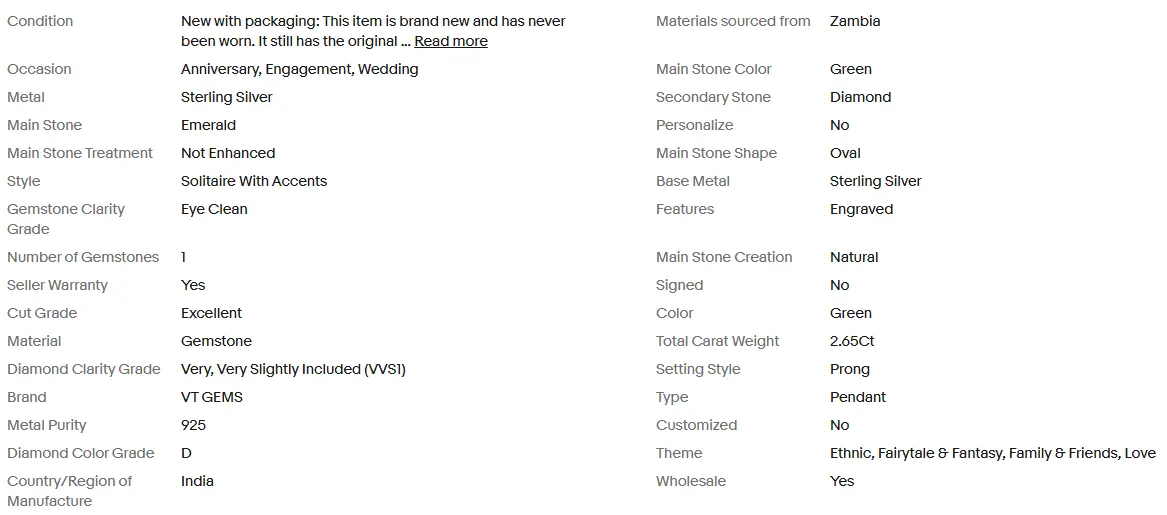Viewport: 1167px width, 515px height.
Task: Click the Prong setting style value
Action: pyautogui.click(x=850, y=369)
